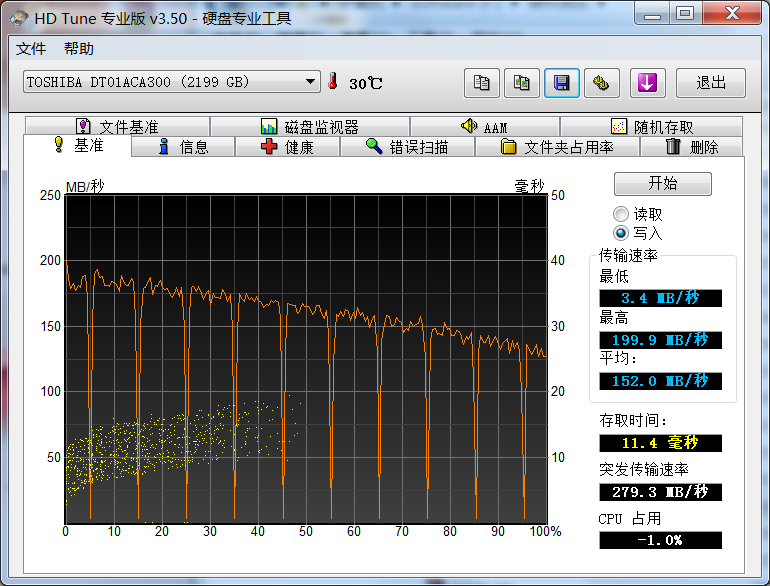The image size is (770, 586).
Task: Switch to the AAM tab
Action: (x=485, y=127)
